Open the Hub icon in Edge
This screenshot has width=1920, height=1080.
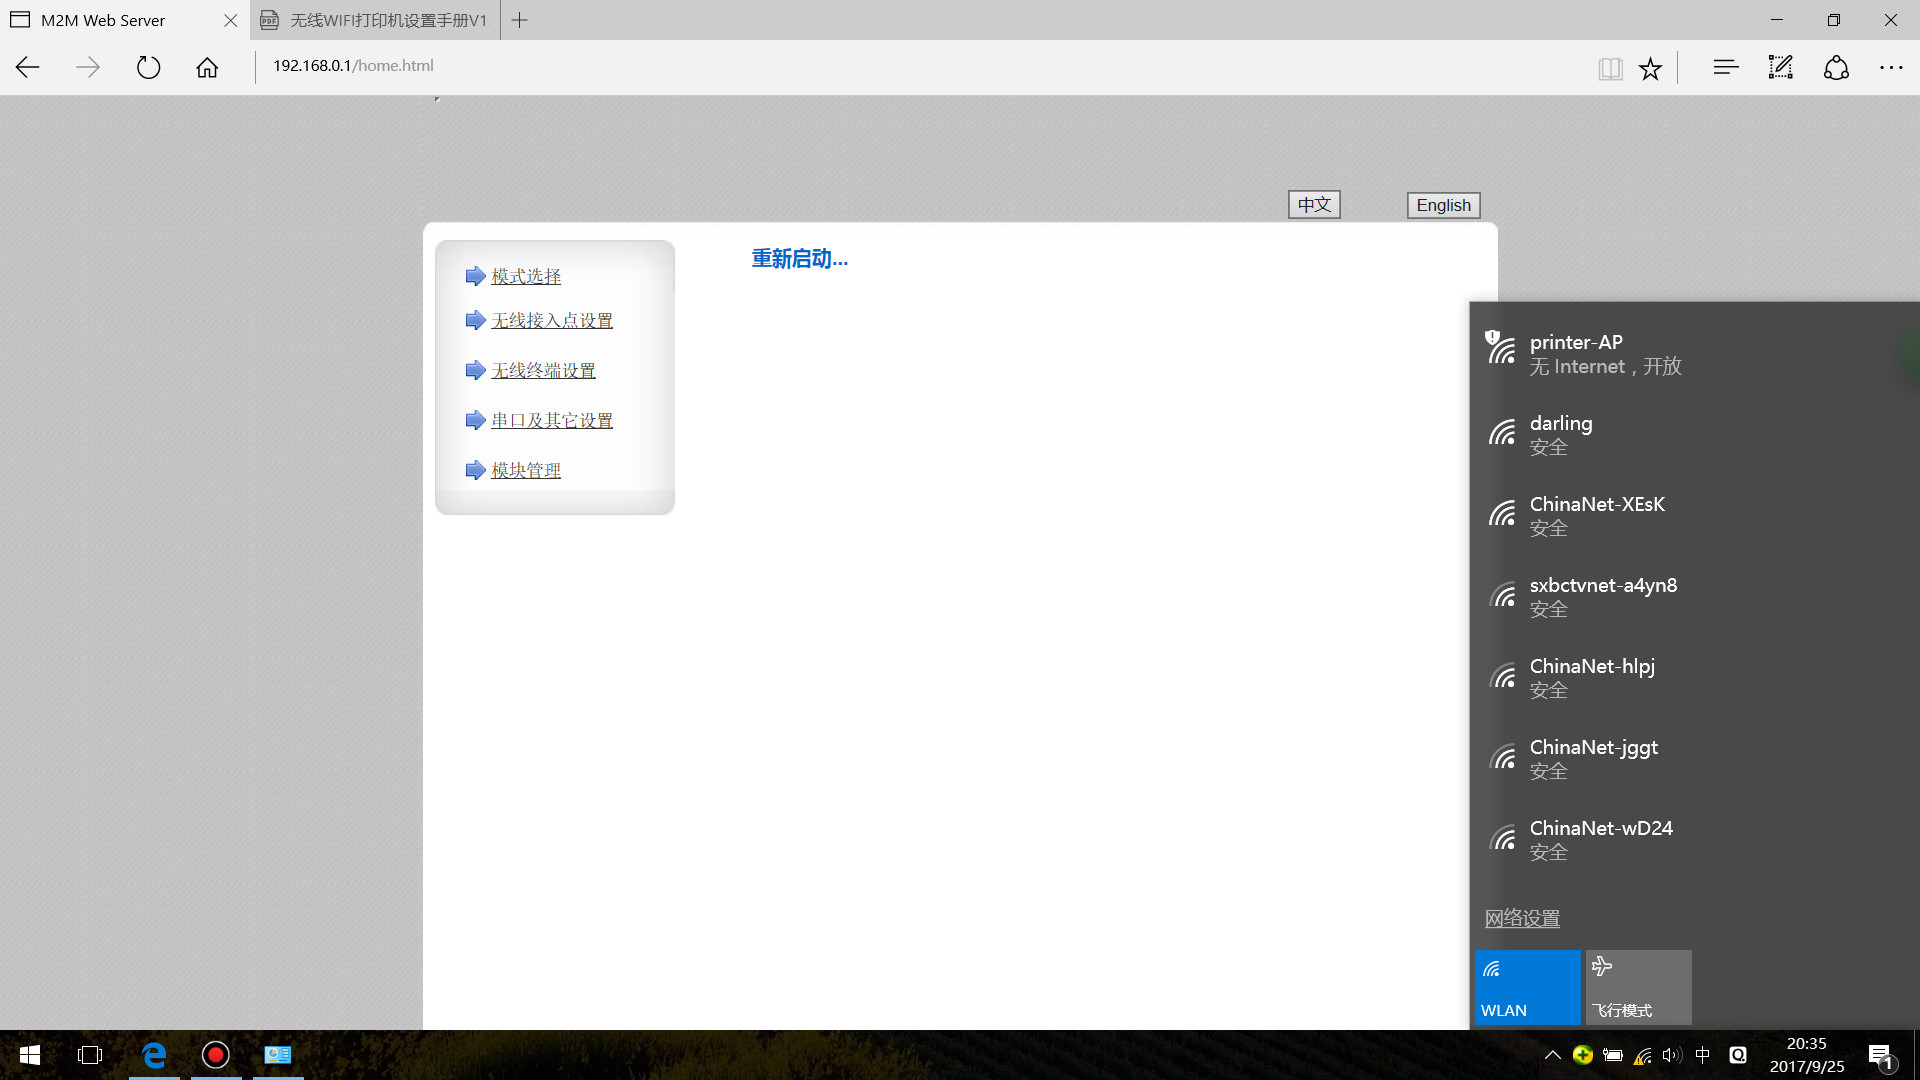click(1725, 67)
